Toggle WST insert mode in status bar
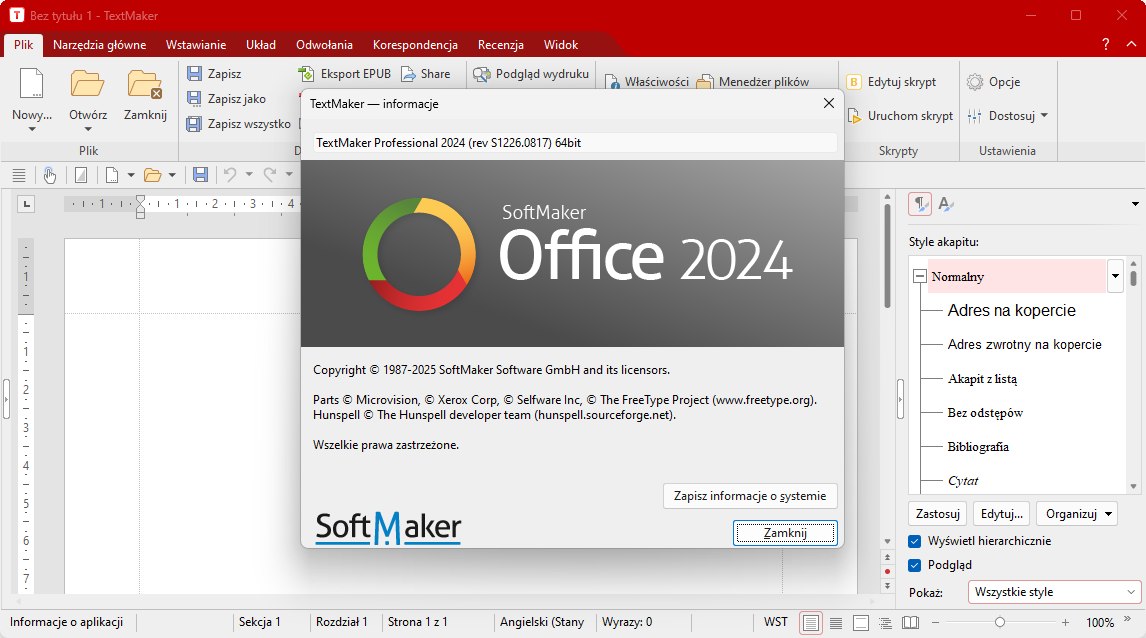This screenshot has height=638, width=1146. pos(775,622)
